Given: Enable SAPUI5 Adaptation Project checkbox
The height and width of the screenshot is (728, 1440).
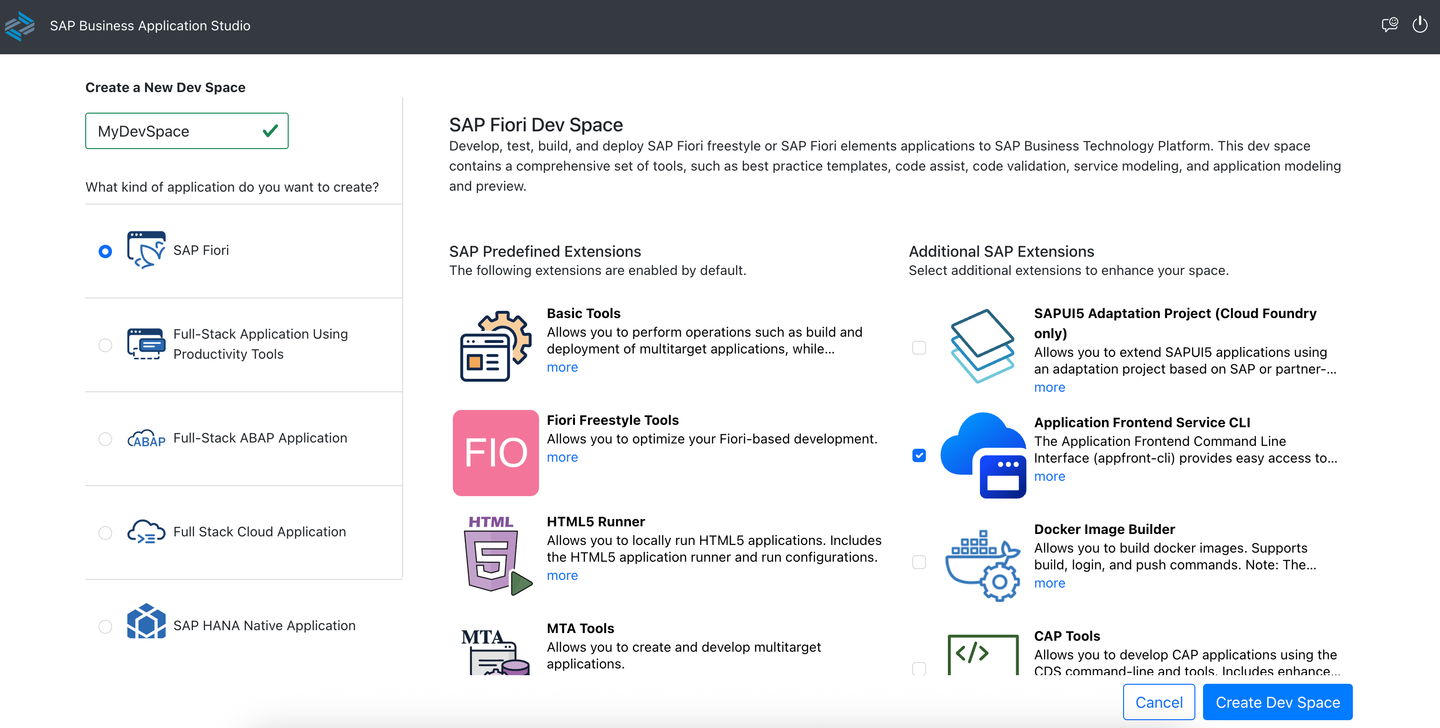Looking at the screenshot, I should (x=919, y=348).
